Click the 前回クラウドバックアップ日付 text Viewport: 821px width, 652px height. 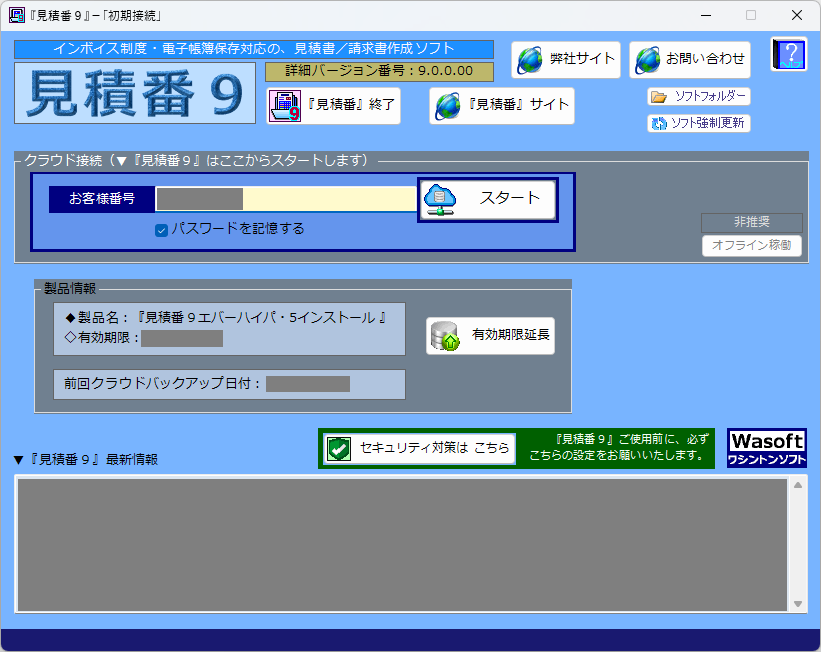coord(162,384)
